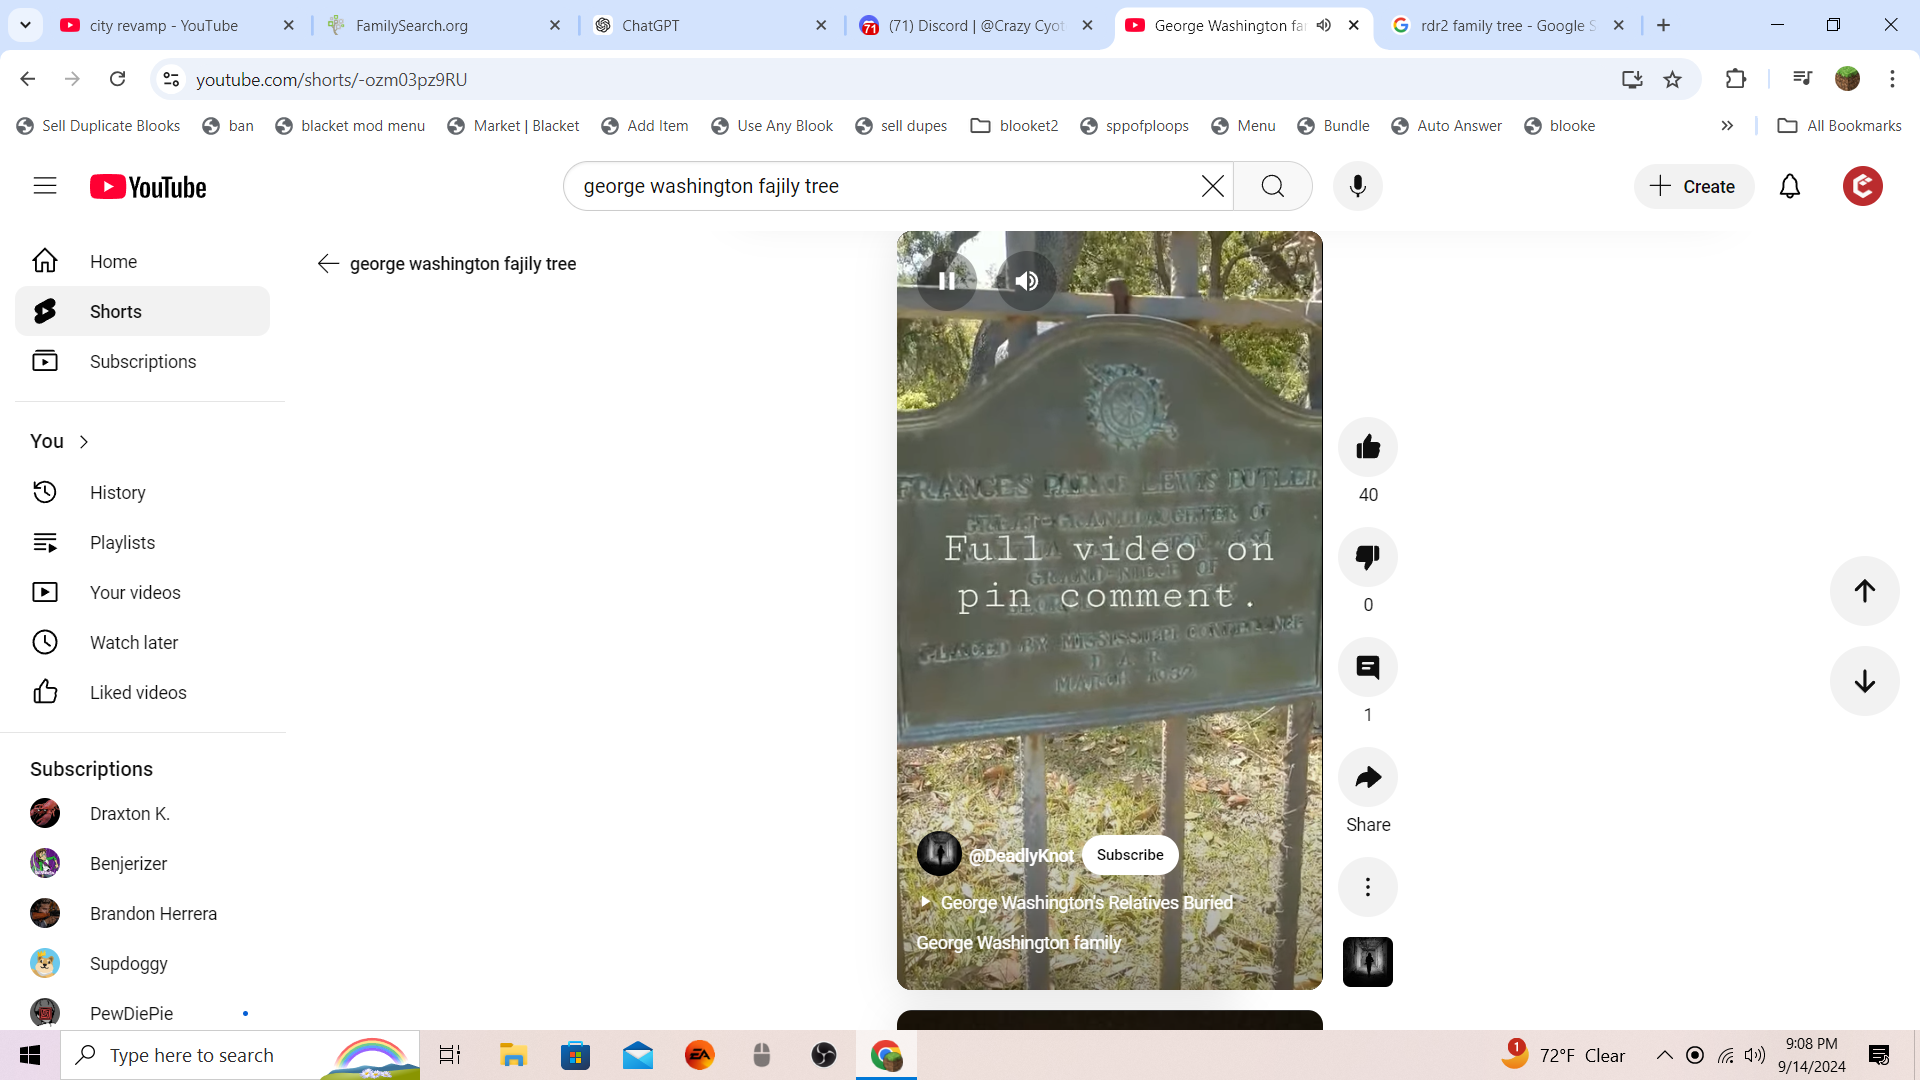Open Subscriptions in the sidebar

[142, 362]
